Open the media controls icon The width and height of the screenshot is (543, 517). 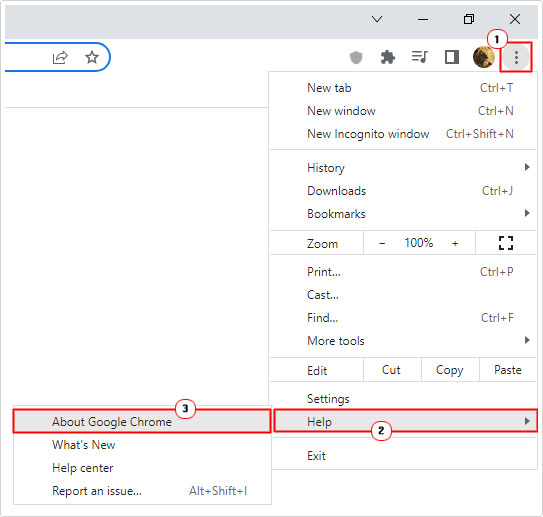coord(419,57)
